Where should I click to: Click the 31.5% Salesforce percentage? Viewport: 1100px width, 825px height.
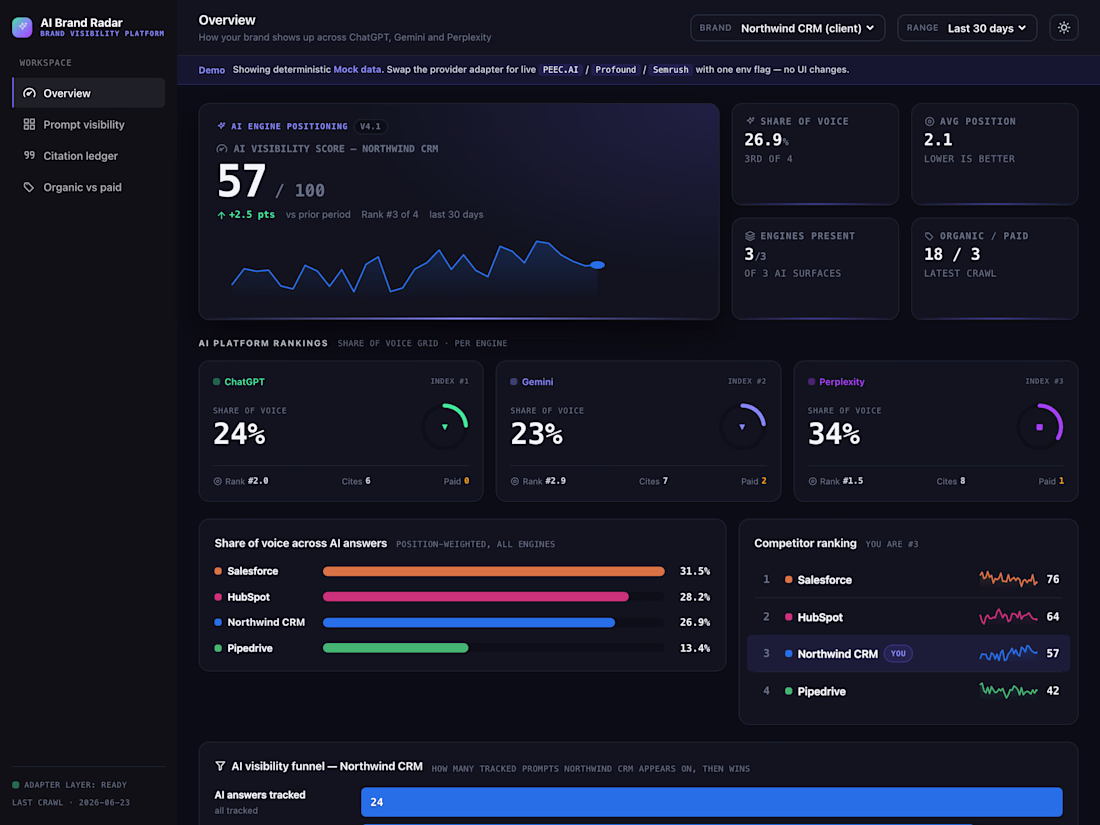[695, 571]
